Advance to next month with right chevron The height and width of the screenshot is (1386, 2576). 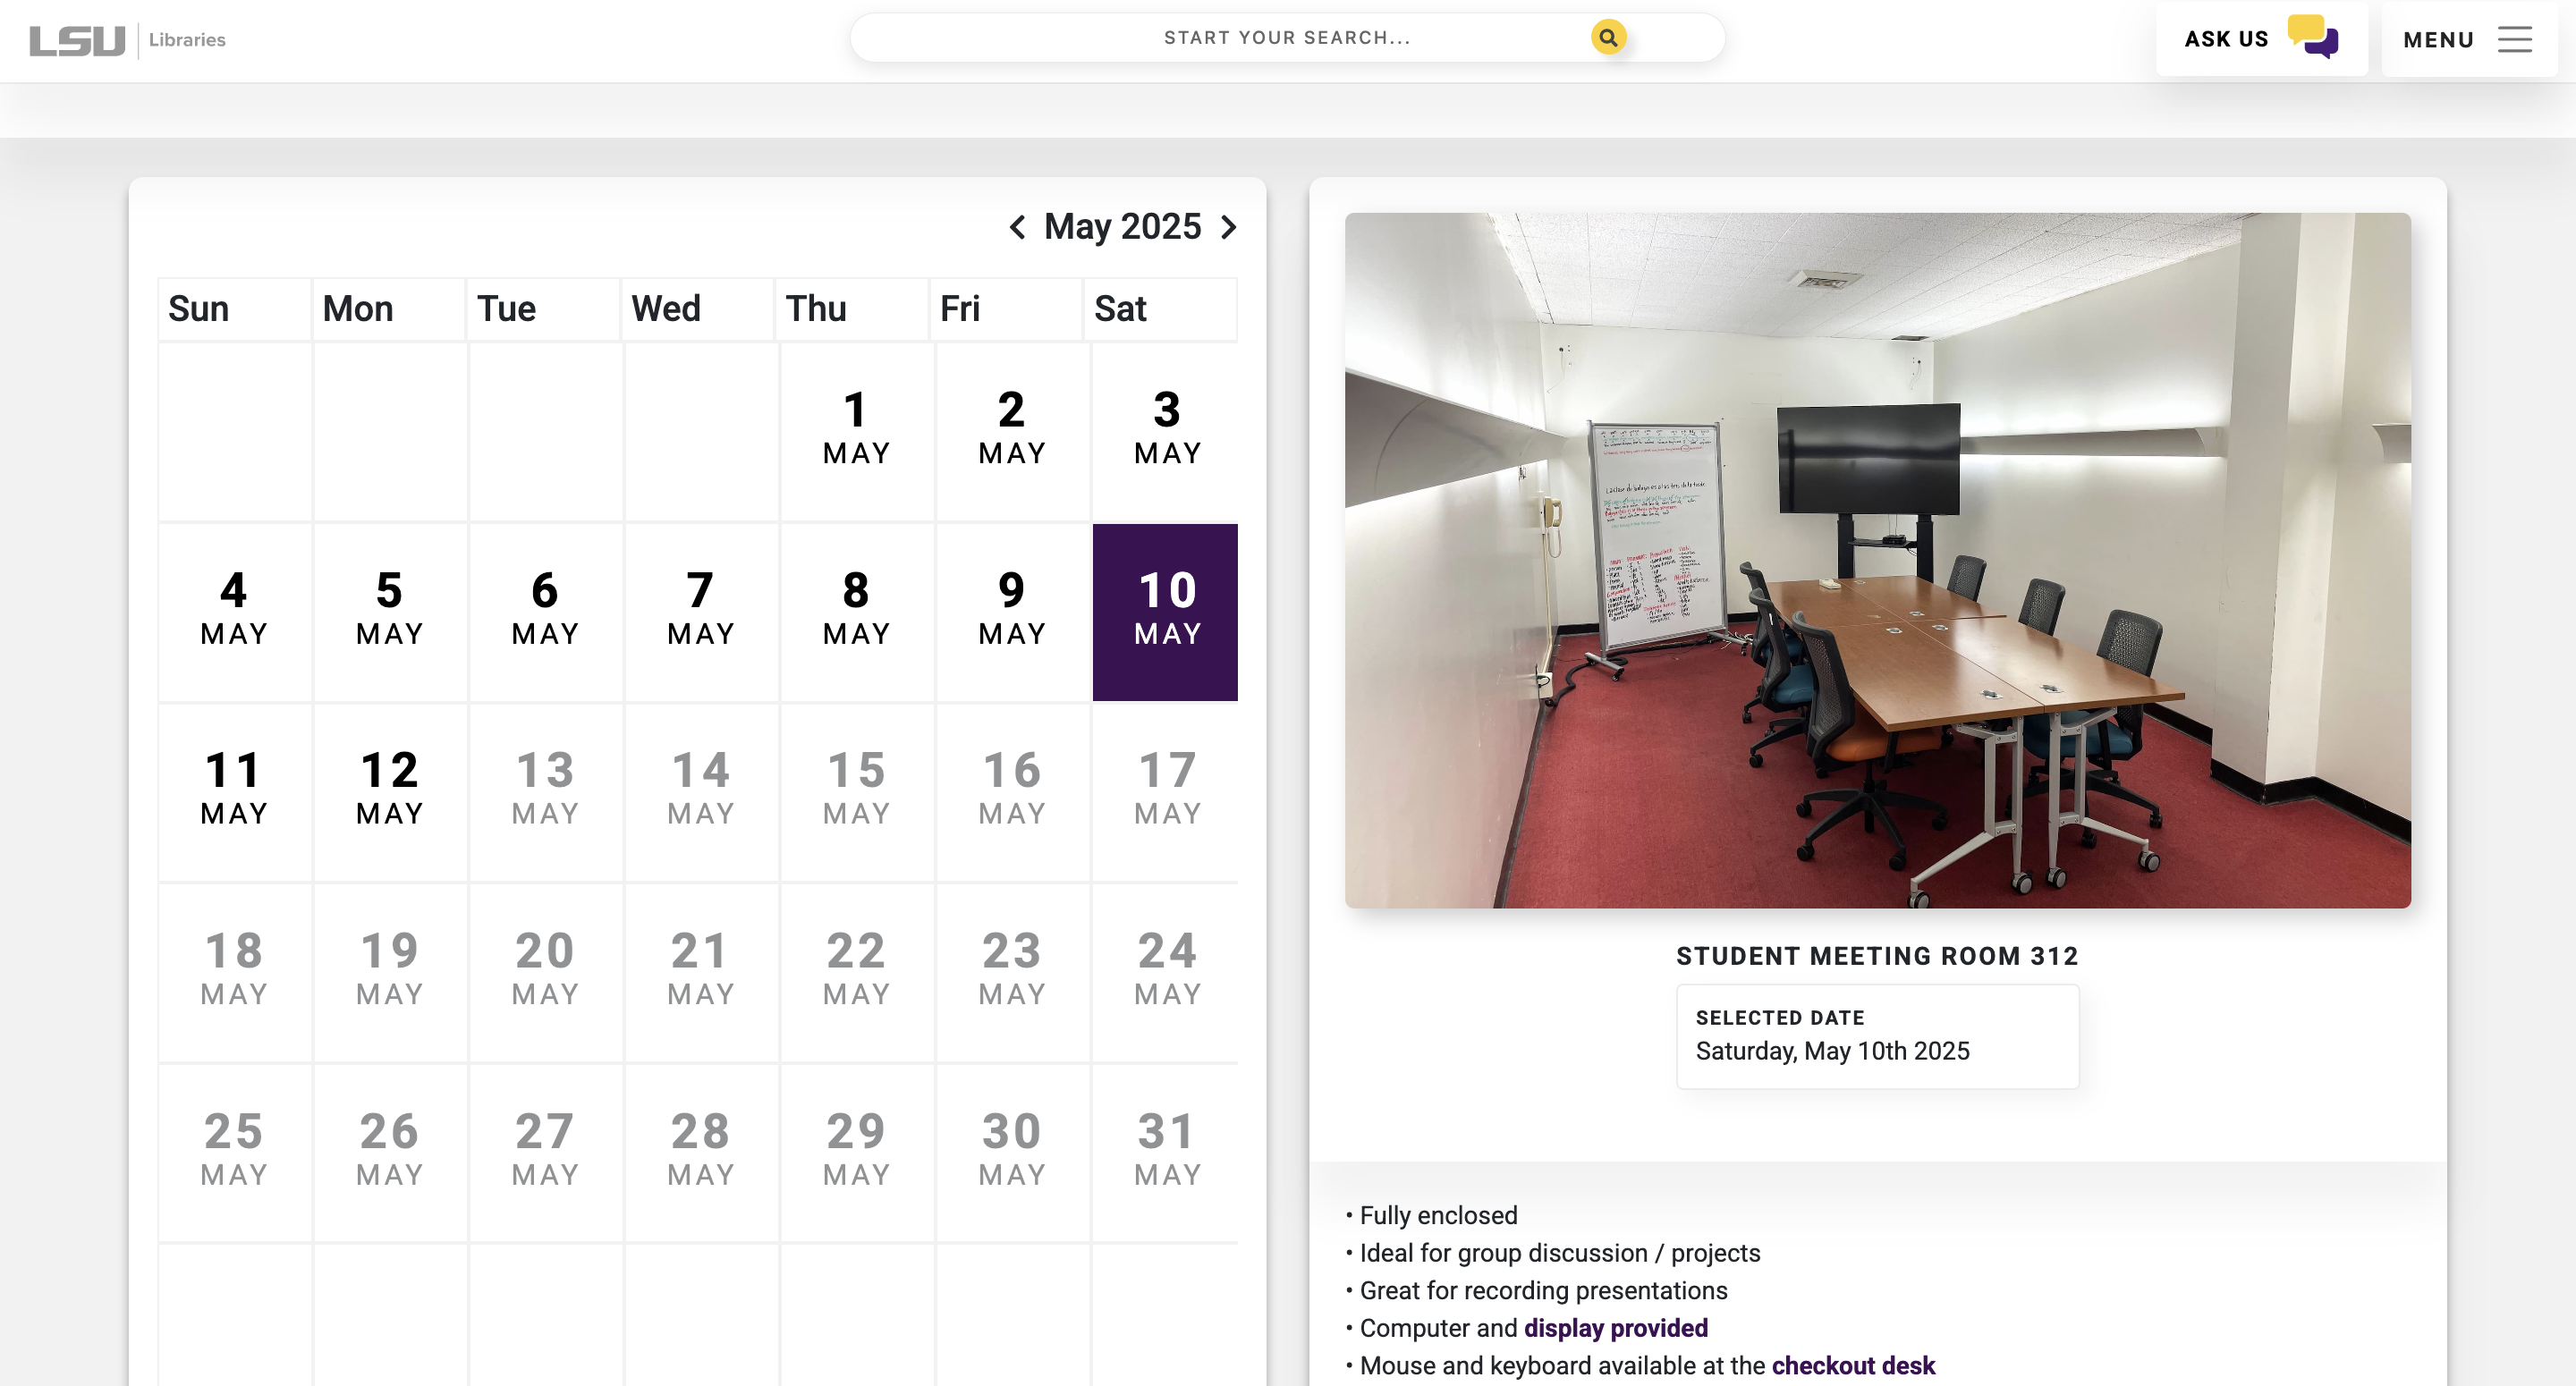1229,227
